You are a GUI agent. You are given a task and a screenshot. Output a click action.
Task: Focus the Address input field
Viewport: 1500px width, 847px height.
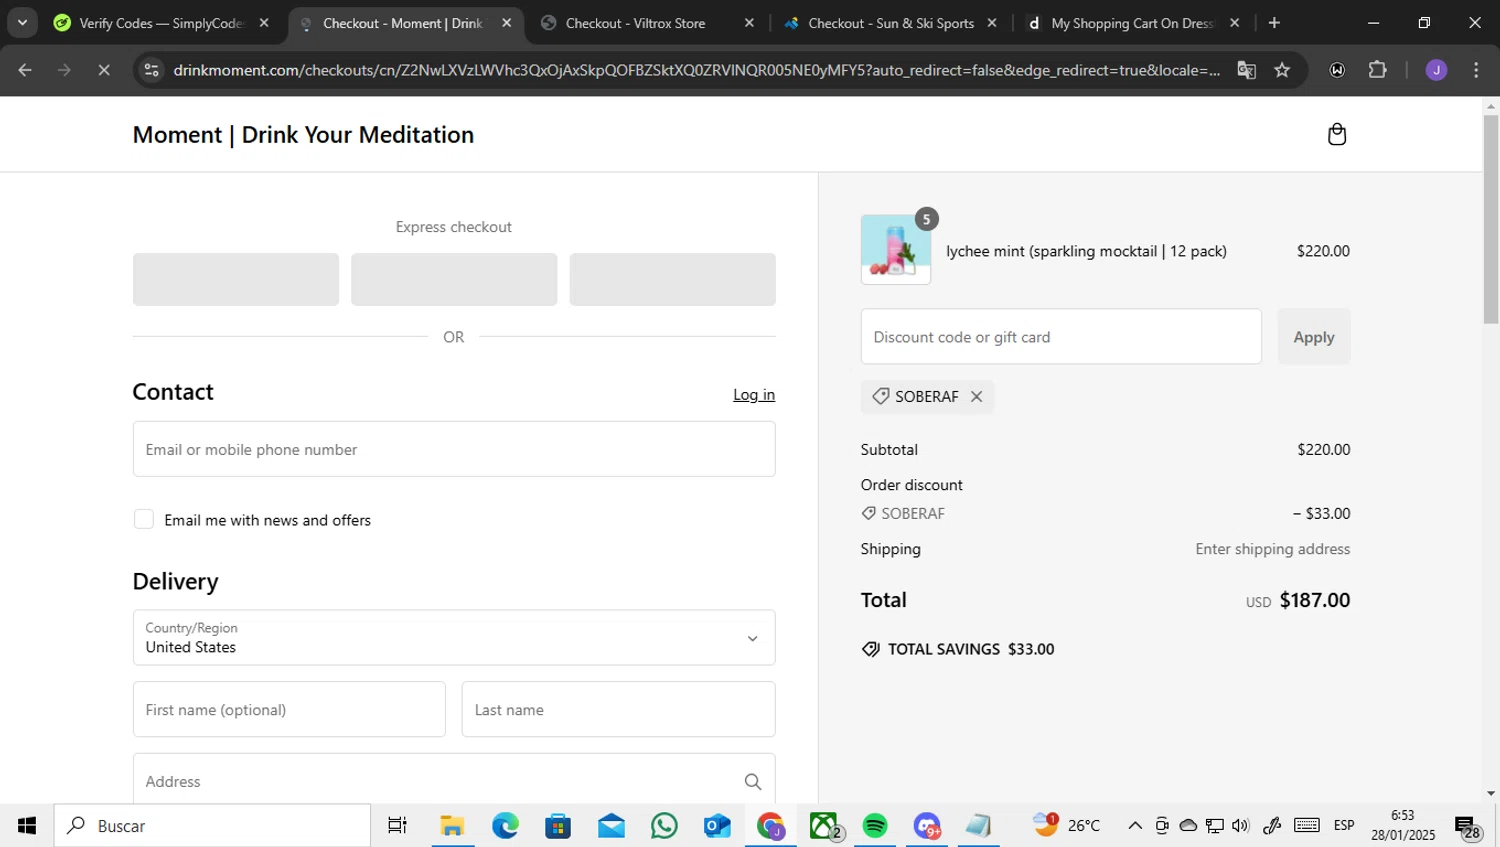click(454, 781)
